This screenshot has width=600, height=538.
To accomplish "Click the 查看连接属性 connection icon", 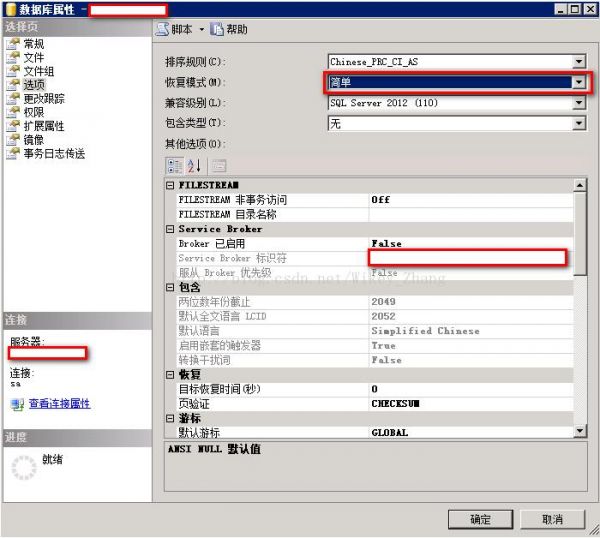I will (x=18, y=404).
